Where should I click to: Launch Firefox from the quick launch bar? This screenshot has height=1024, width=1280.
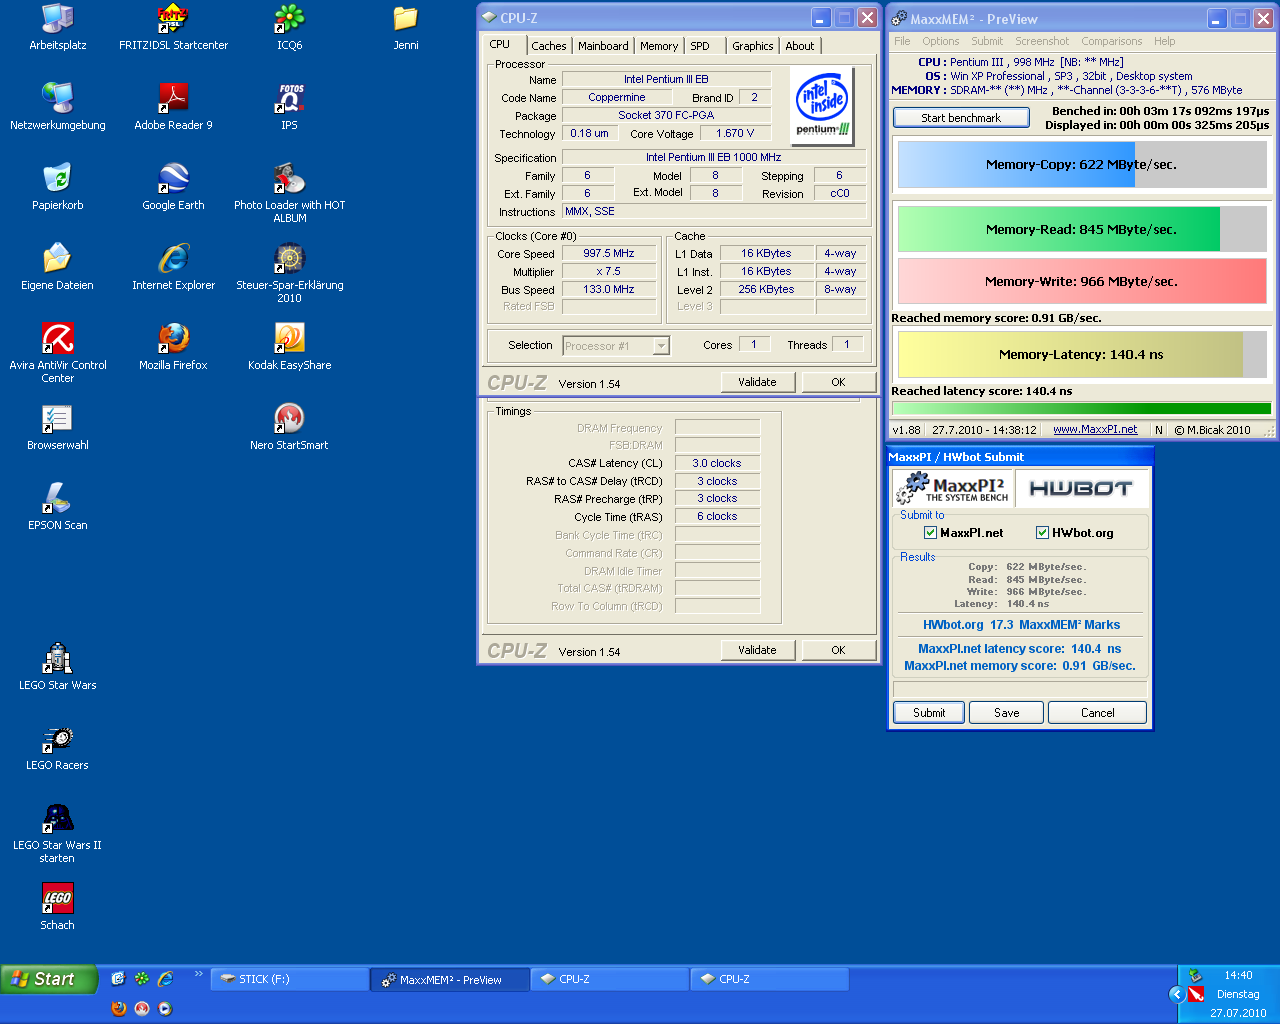pyautogui.click(x=119, y=1008)
